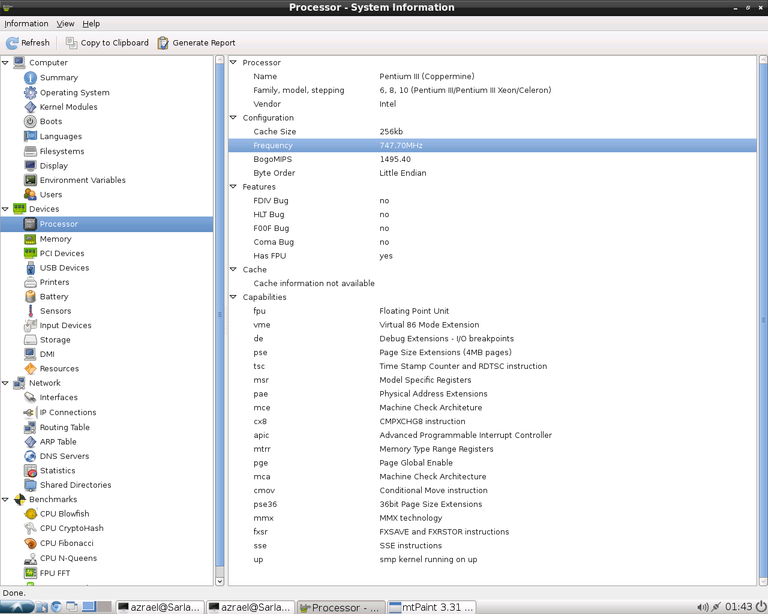Collapse the Devices tree section
768x614 pixels.
tap(6, 209)
